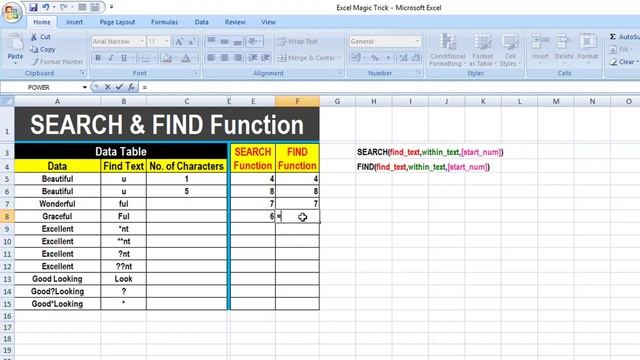Click the Comma Style icon
The image size is (640, 360).
388,58
